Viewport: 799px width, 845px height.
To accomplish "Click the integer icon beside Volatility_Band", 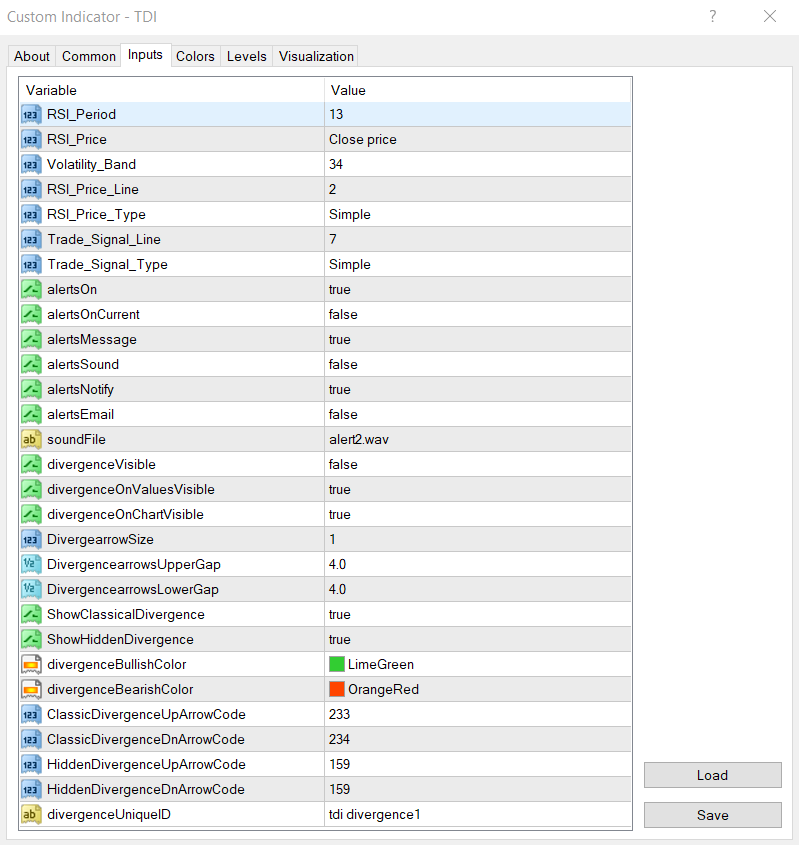I will coord(30,164).
